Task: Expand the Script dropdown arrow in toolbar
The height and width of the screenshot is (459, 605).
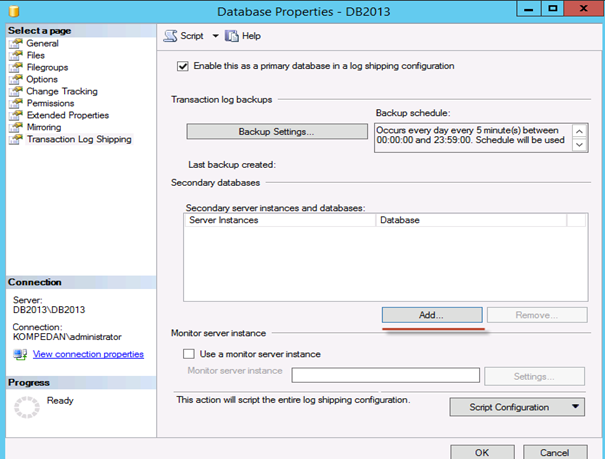Action: pyautogui.click(x=213, y=36)
